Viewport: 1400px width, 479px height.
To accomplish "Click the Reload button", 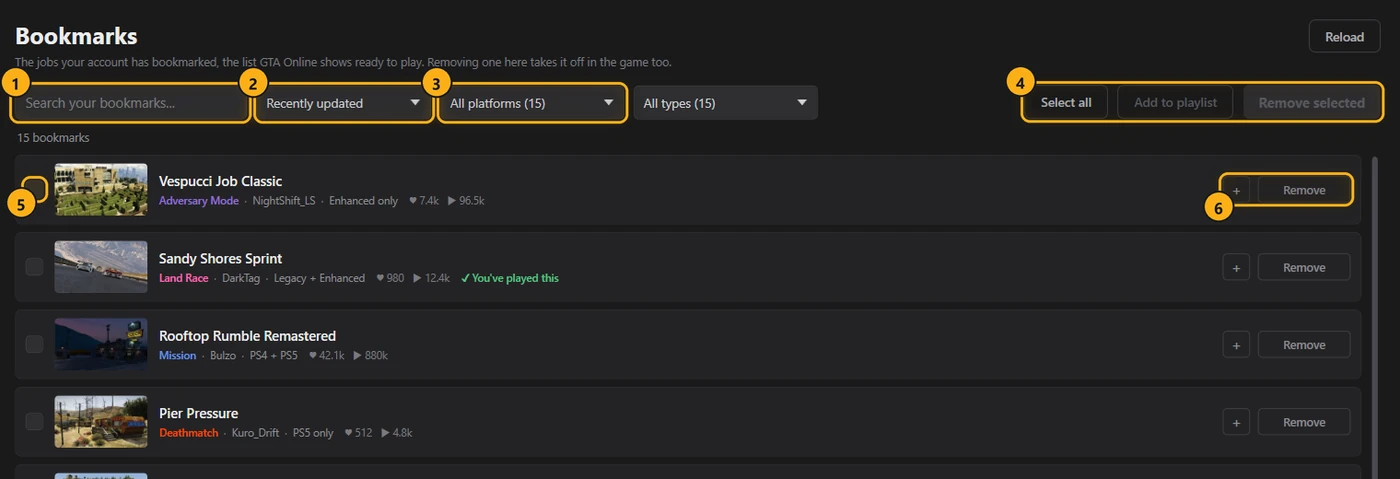I will 1344,37.
